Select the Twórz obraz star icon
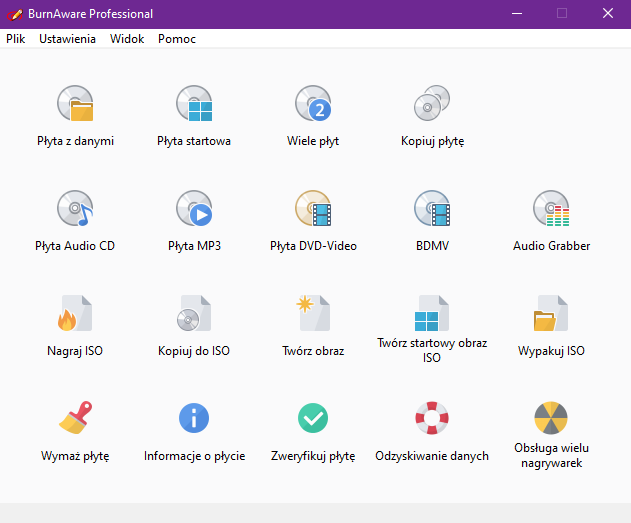This screenshot has width=631, height=523. pos(313,313)
